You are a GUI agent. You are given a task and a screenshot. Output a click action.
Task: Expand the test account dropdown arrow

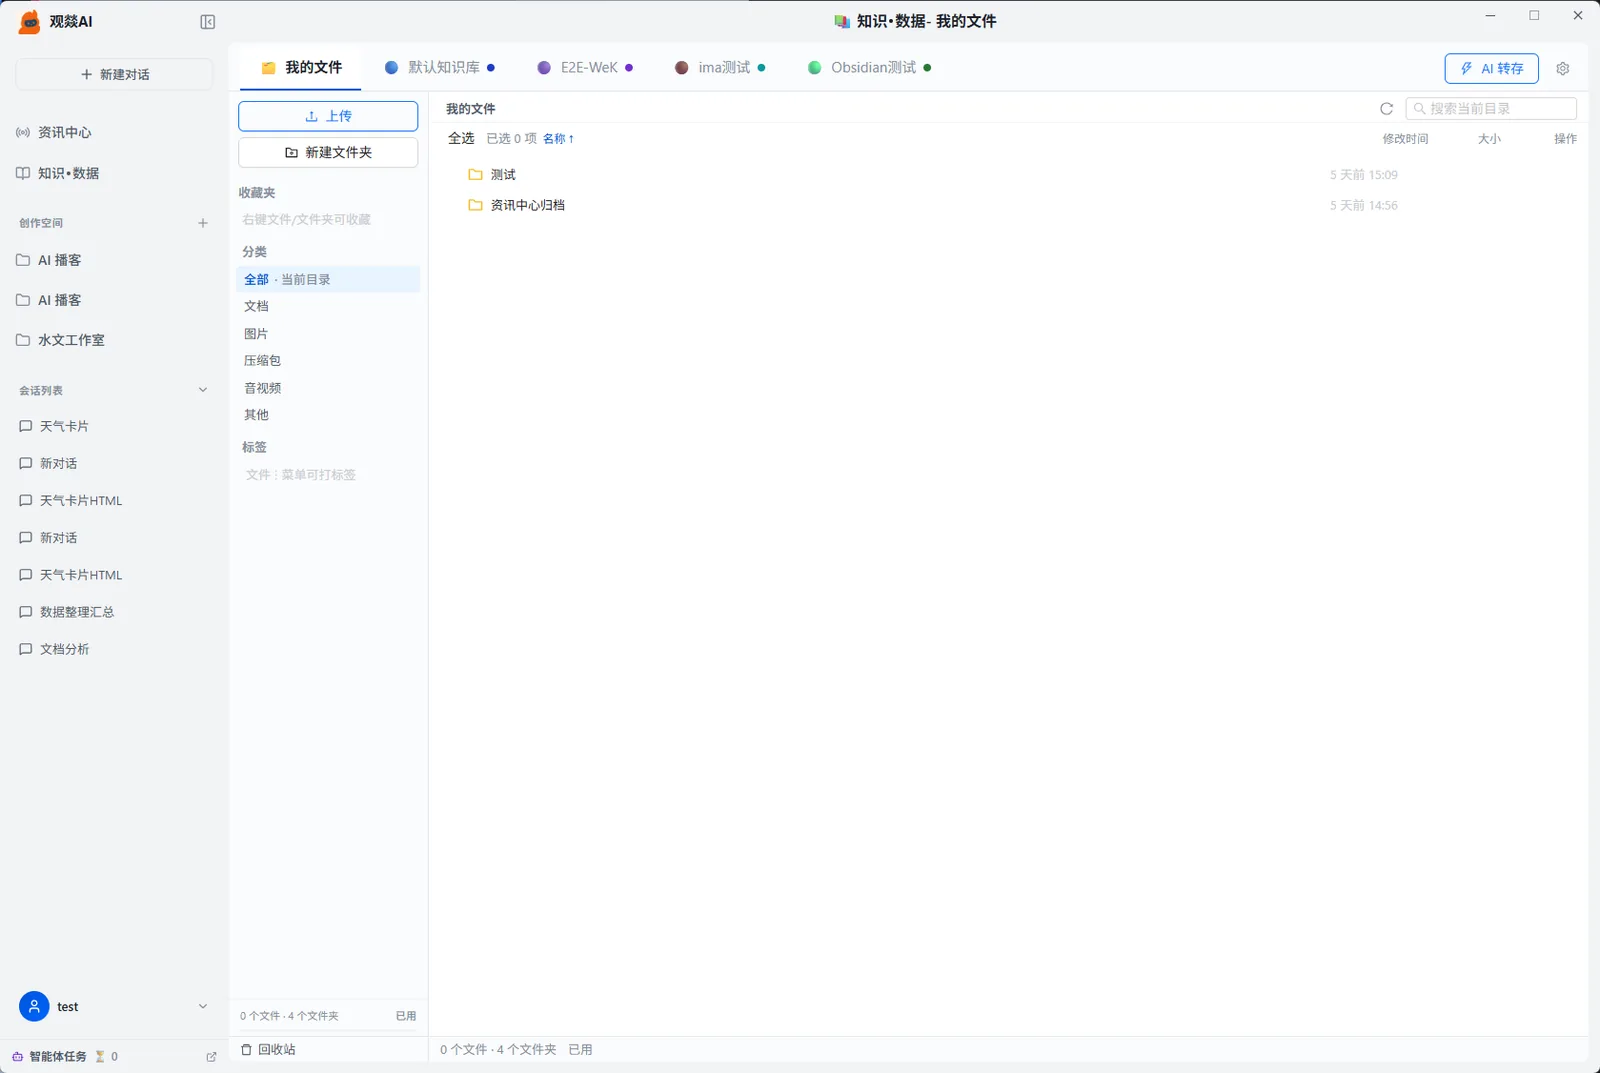[203, 1007]
